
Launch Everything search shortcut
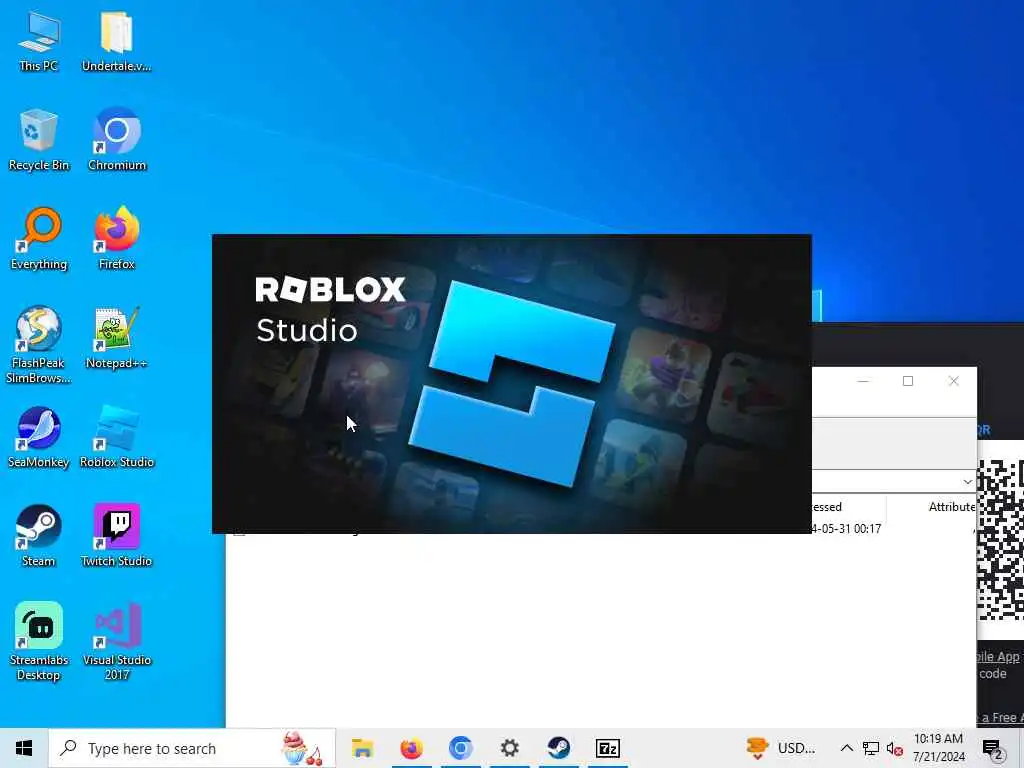39,239
